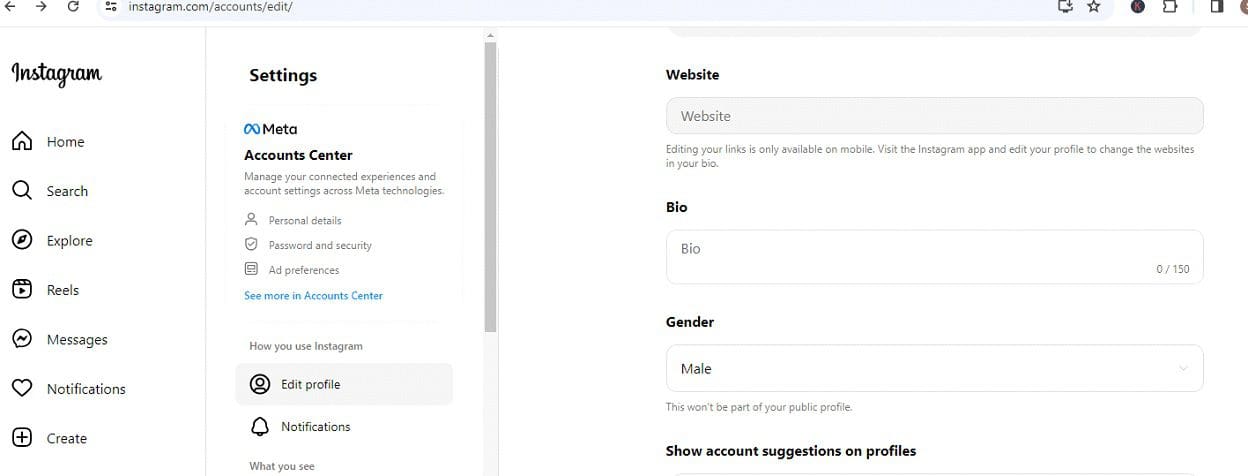Open the K profile extension icon
This screenshot has height=476, width=1248.
click(1138, 6)
